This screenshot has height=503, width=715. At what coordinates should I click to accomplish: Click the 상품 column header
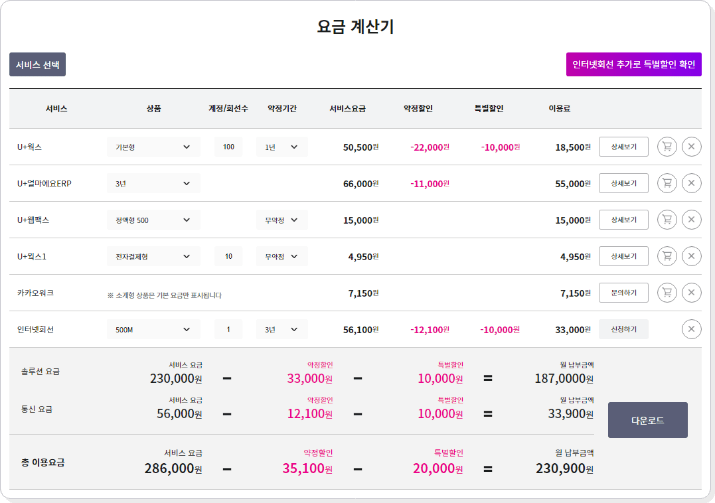coord(154,109)
